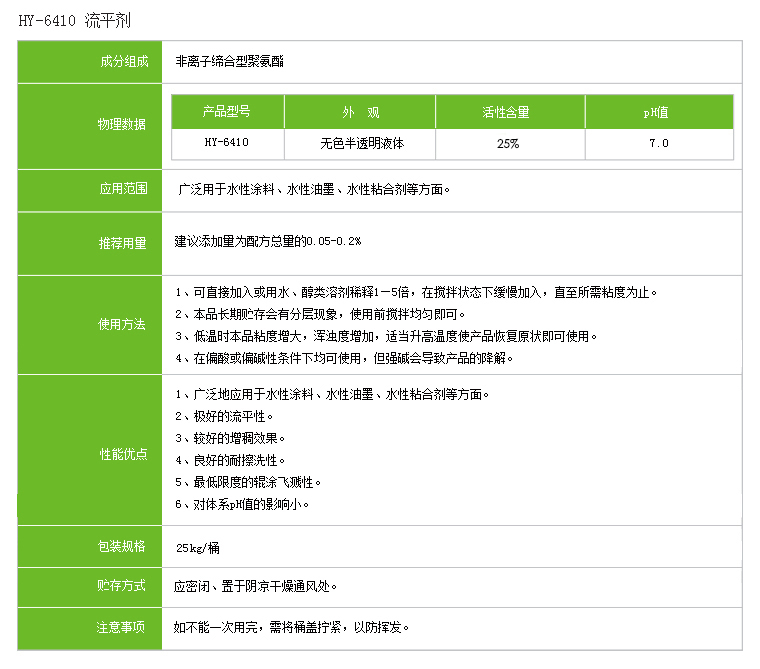The width and height of the screenshot is (760, 669).
Task: Click the "HY-6410 流平剂" page title
Action: click(x=74, y=20)
